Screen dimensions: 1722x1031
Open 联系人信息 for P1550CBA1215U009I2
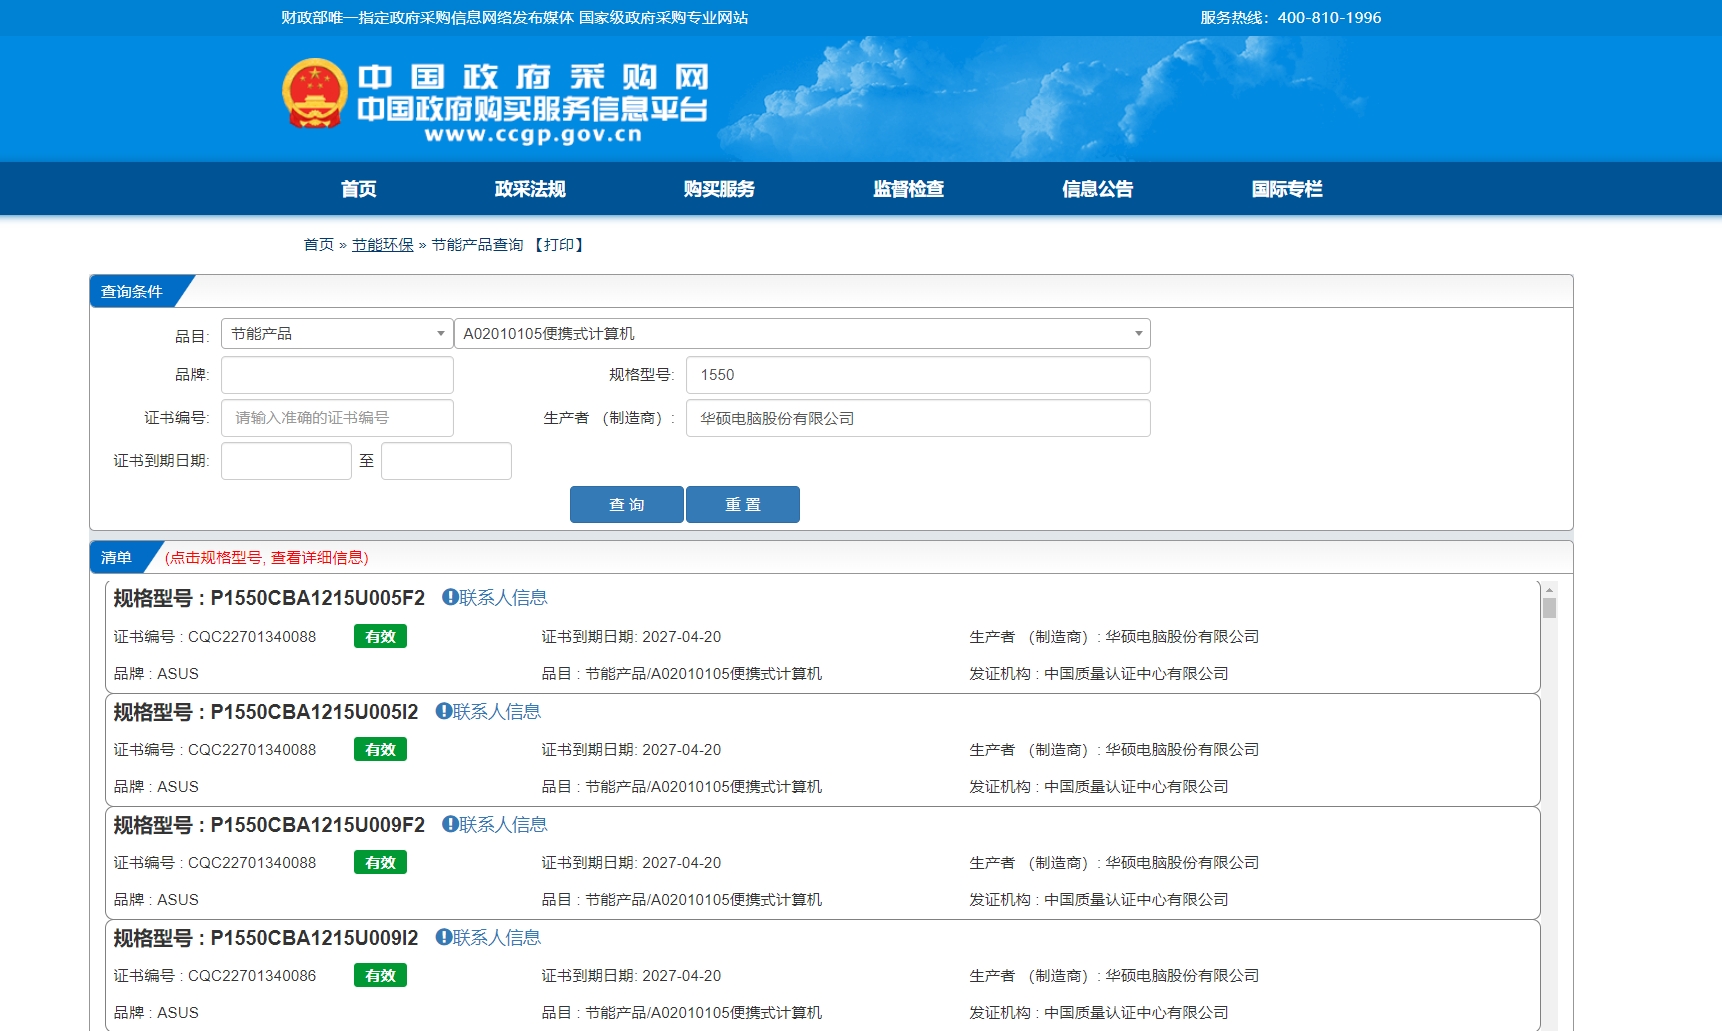click(x=496, y=937)
